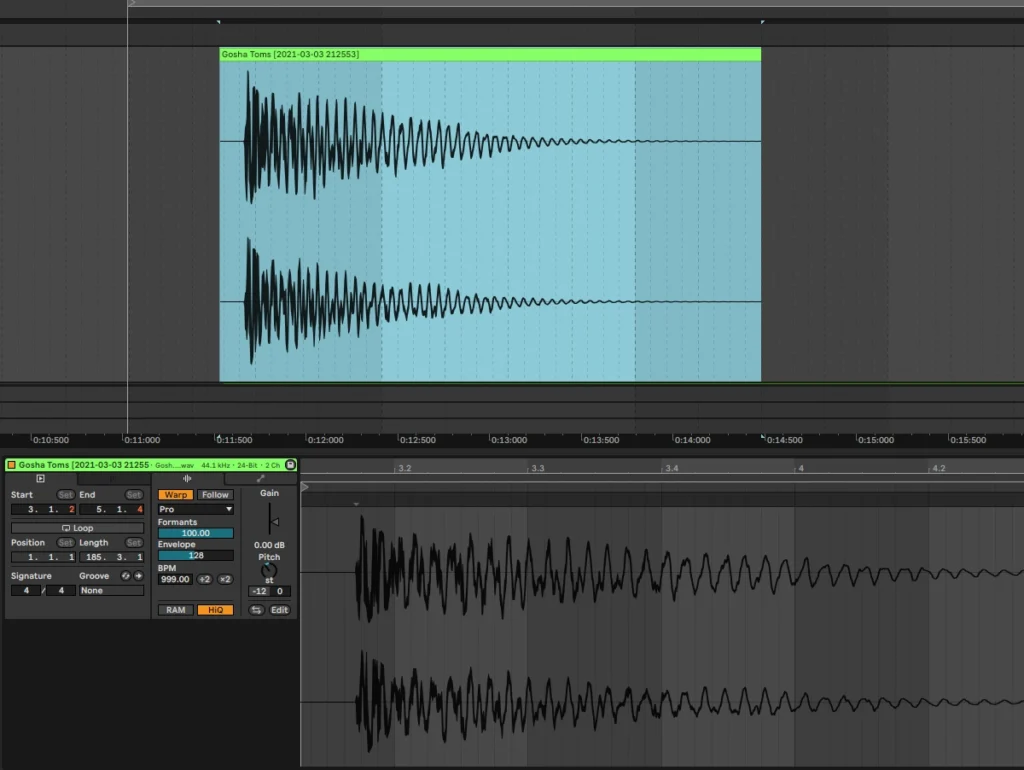Open the Envelopes box tab
Image resolution: width=1024 pixels, height=770 pixels.
pos(260,478)
